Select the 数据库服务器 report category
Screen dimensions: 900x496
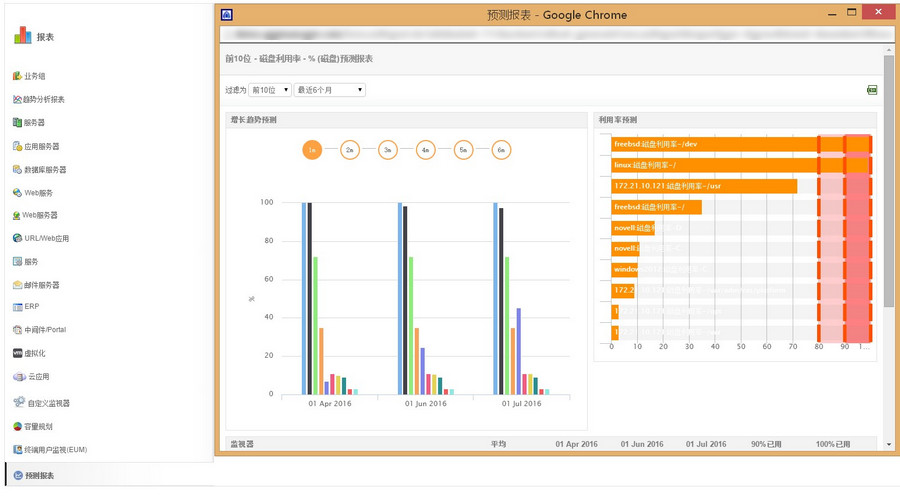pos(45,169)
